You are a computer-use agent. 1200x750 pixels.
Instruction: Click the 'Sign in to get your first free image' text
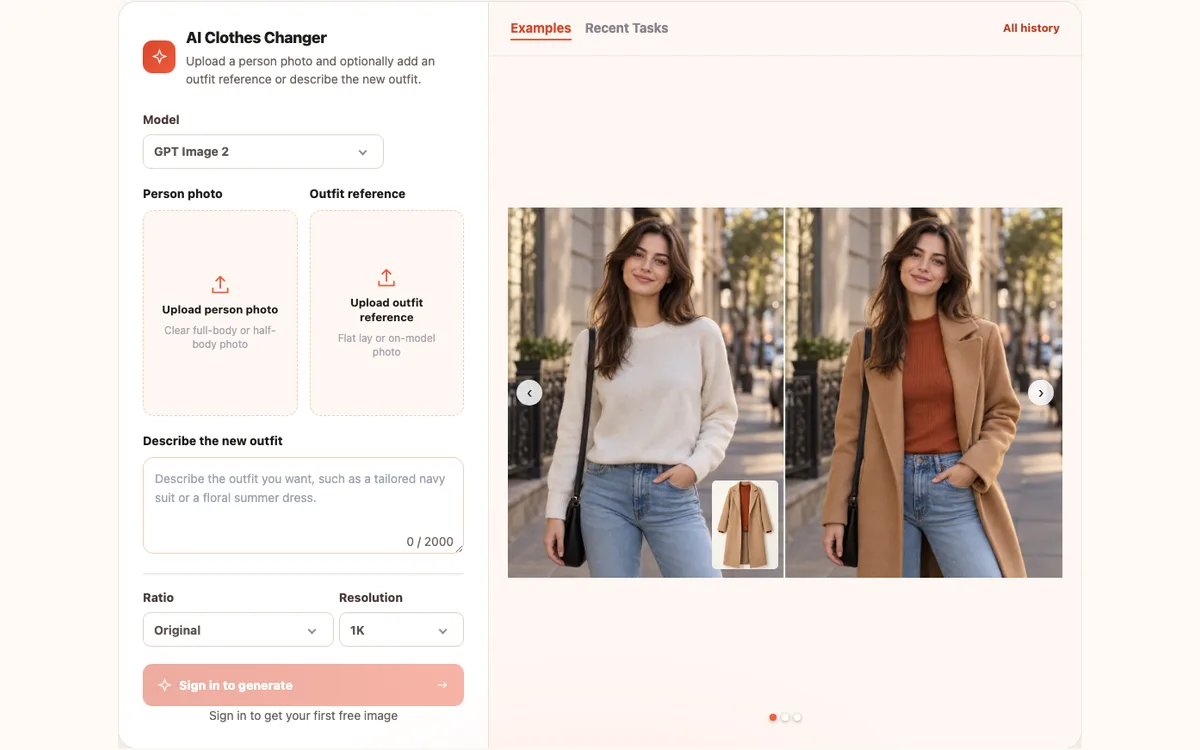[303, 716]
